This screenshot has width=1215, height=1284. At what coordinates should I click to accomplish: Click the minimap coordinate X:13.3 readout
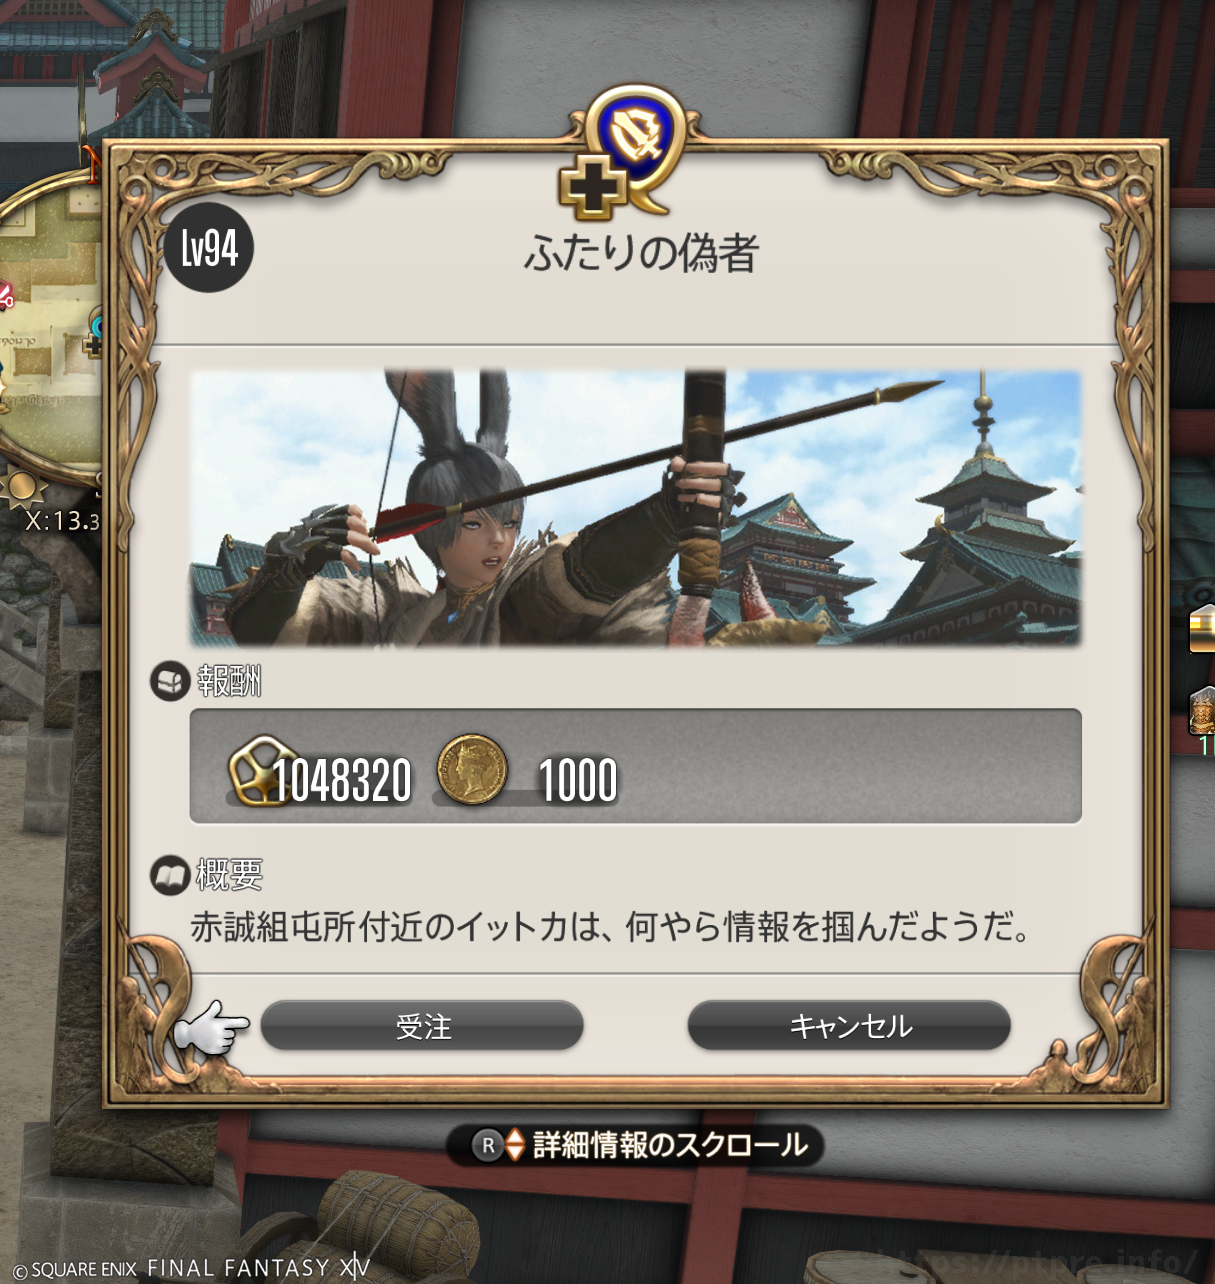click(62, 520)
